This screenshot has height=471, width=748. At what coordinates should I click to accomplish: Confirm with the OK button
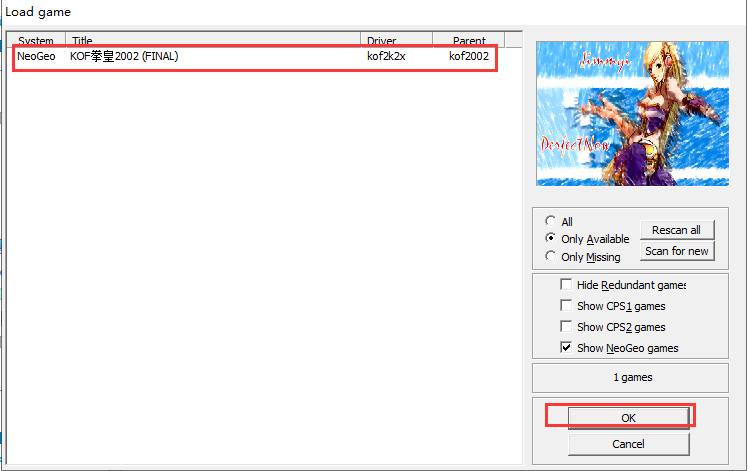coord(629,418)
